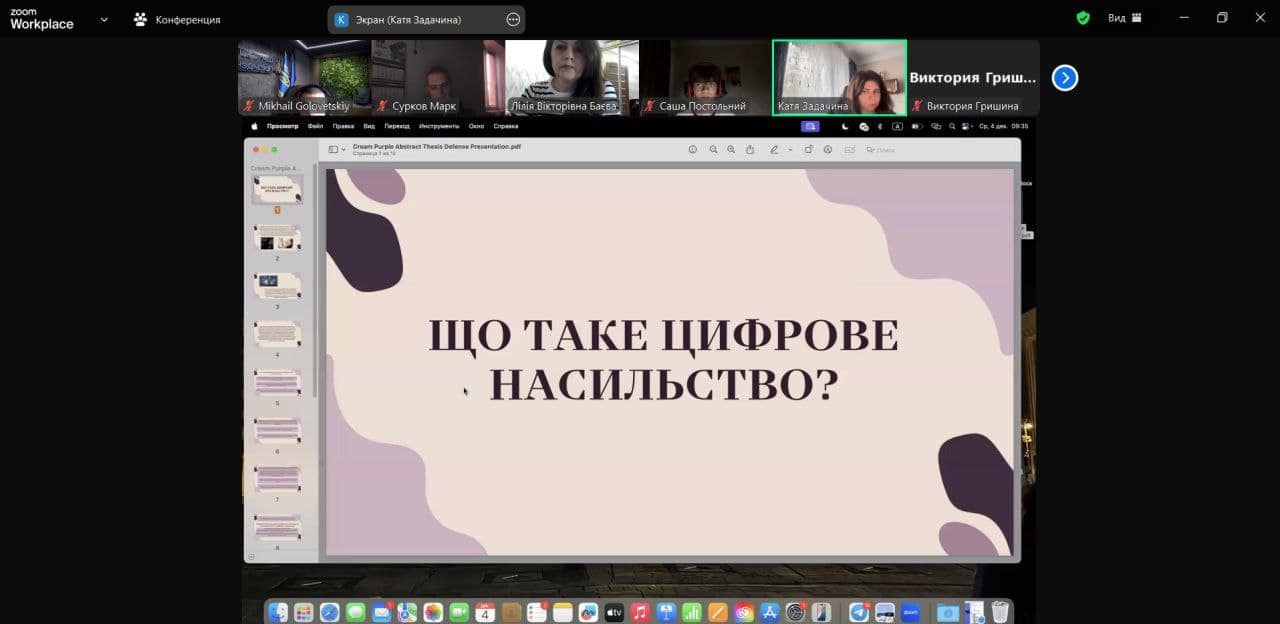Click the Share icon in Preview toolbar

749,150
